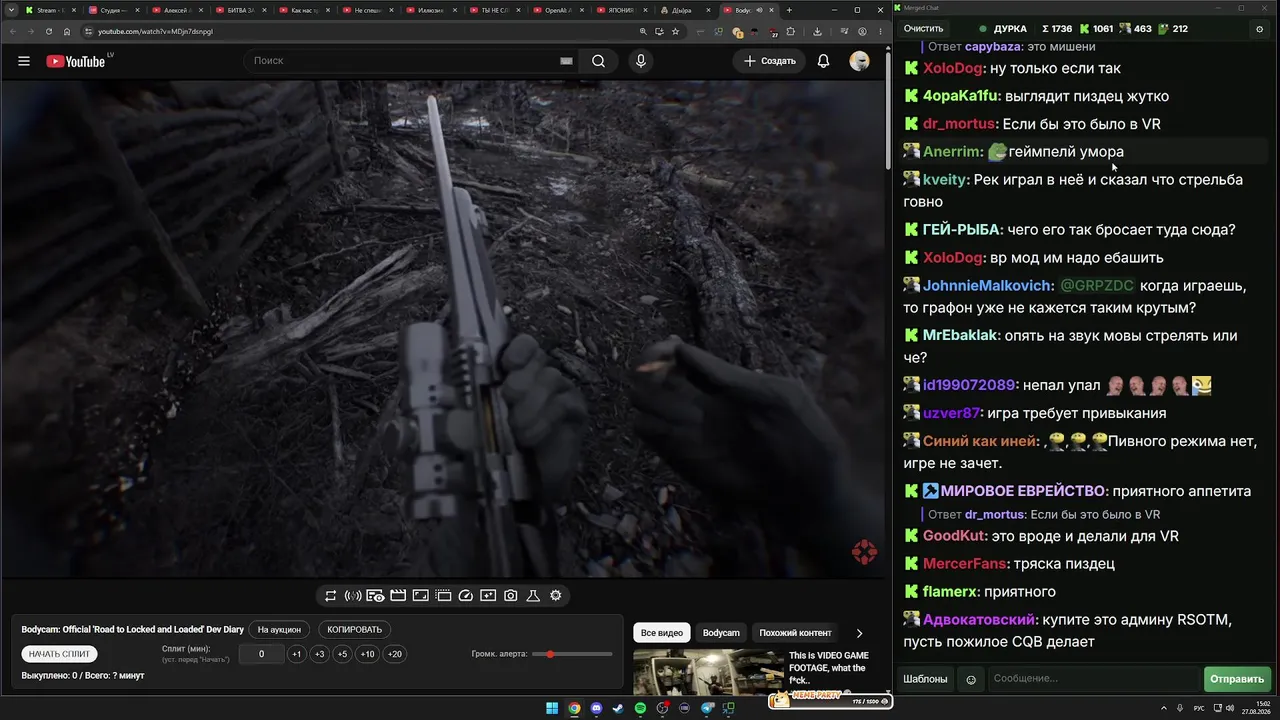Open Steam from the taskbar
The height and width of the screenshot is (720, 1280).
619,709
